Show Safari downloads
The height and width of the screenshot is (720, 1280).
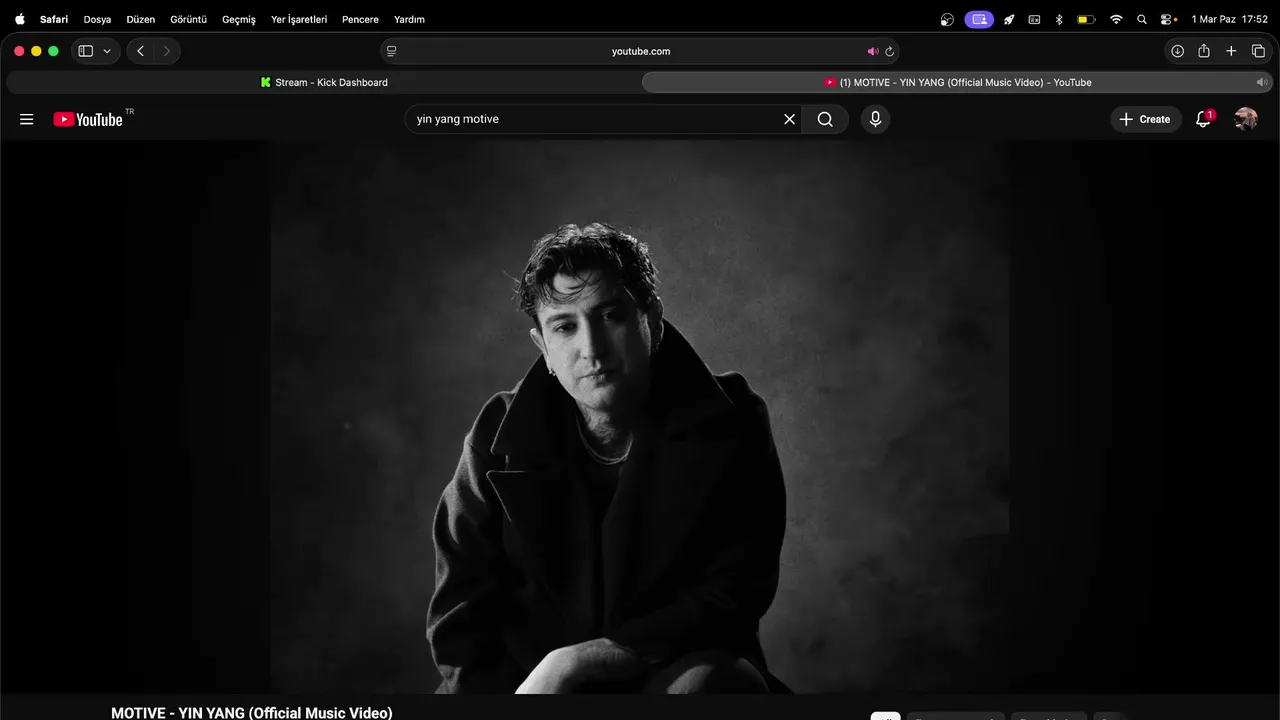click(1177, 51)
